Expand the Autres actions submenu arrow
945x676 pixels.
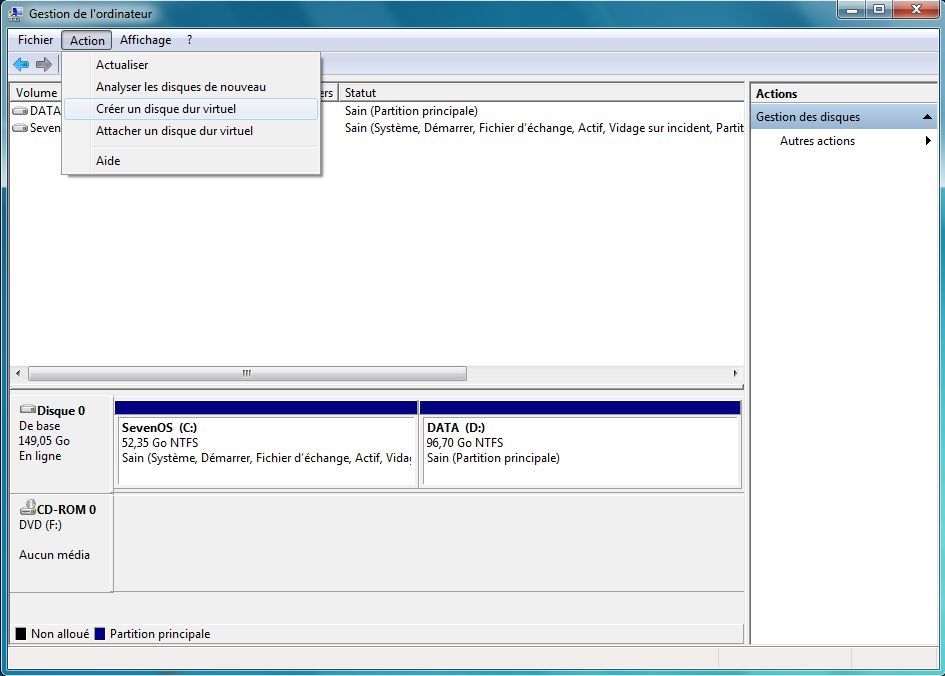[x=928, y=140]
